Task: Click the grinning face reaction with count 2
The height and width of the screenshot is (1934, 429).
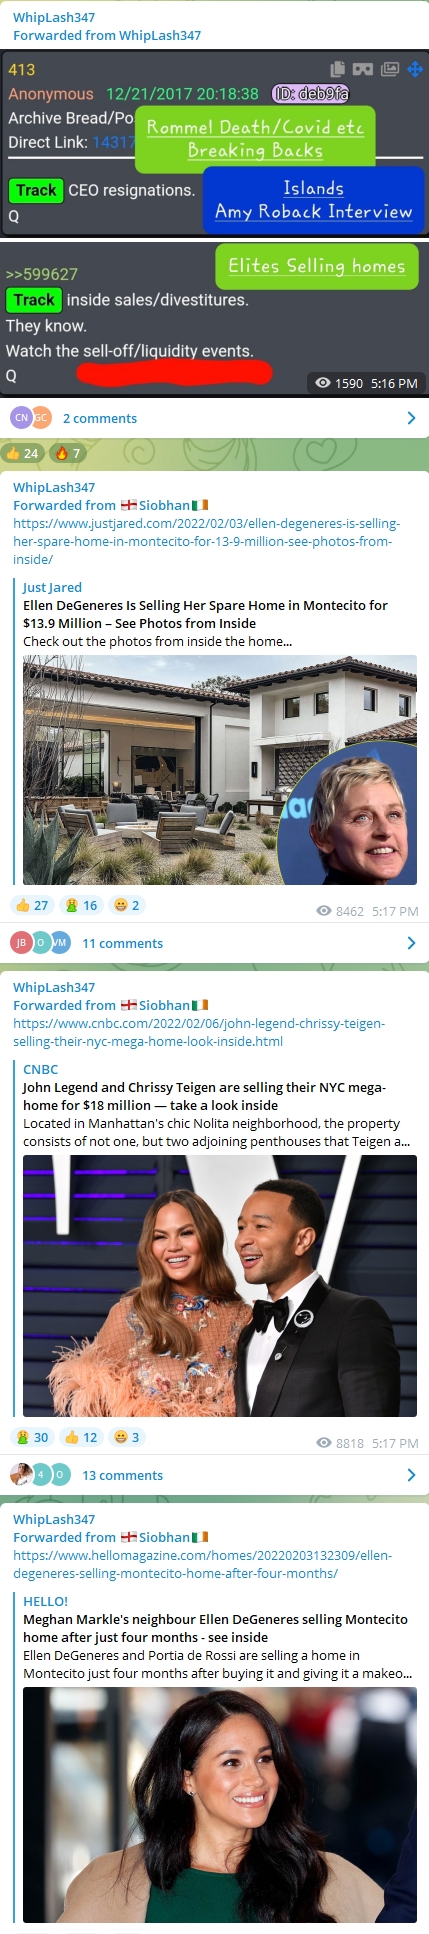Action: point(126,905)
